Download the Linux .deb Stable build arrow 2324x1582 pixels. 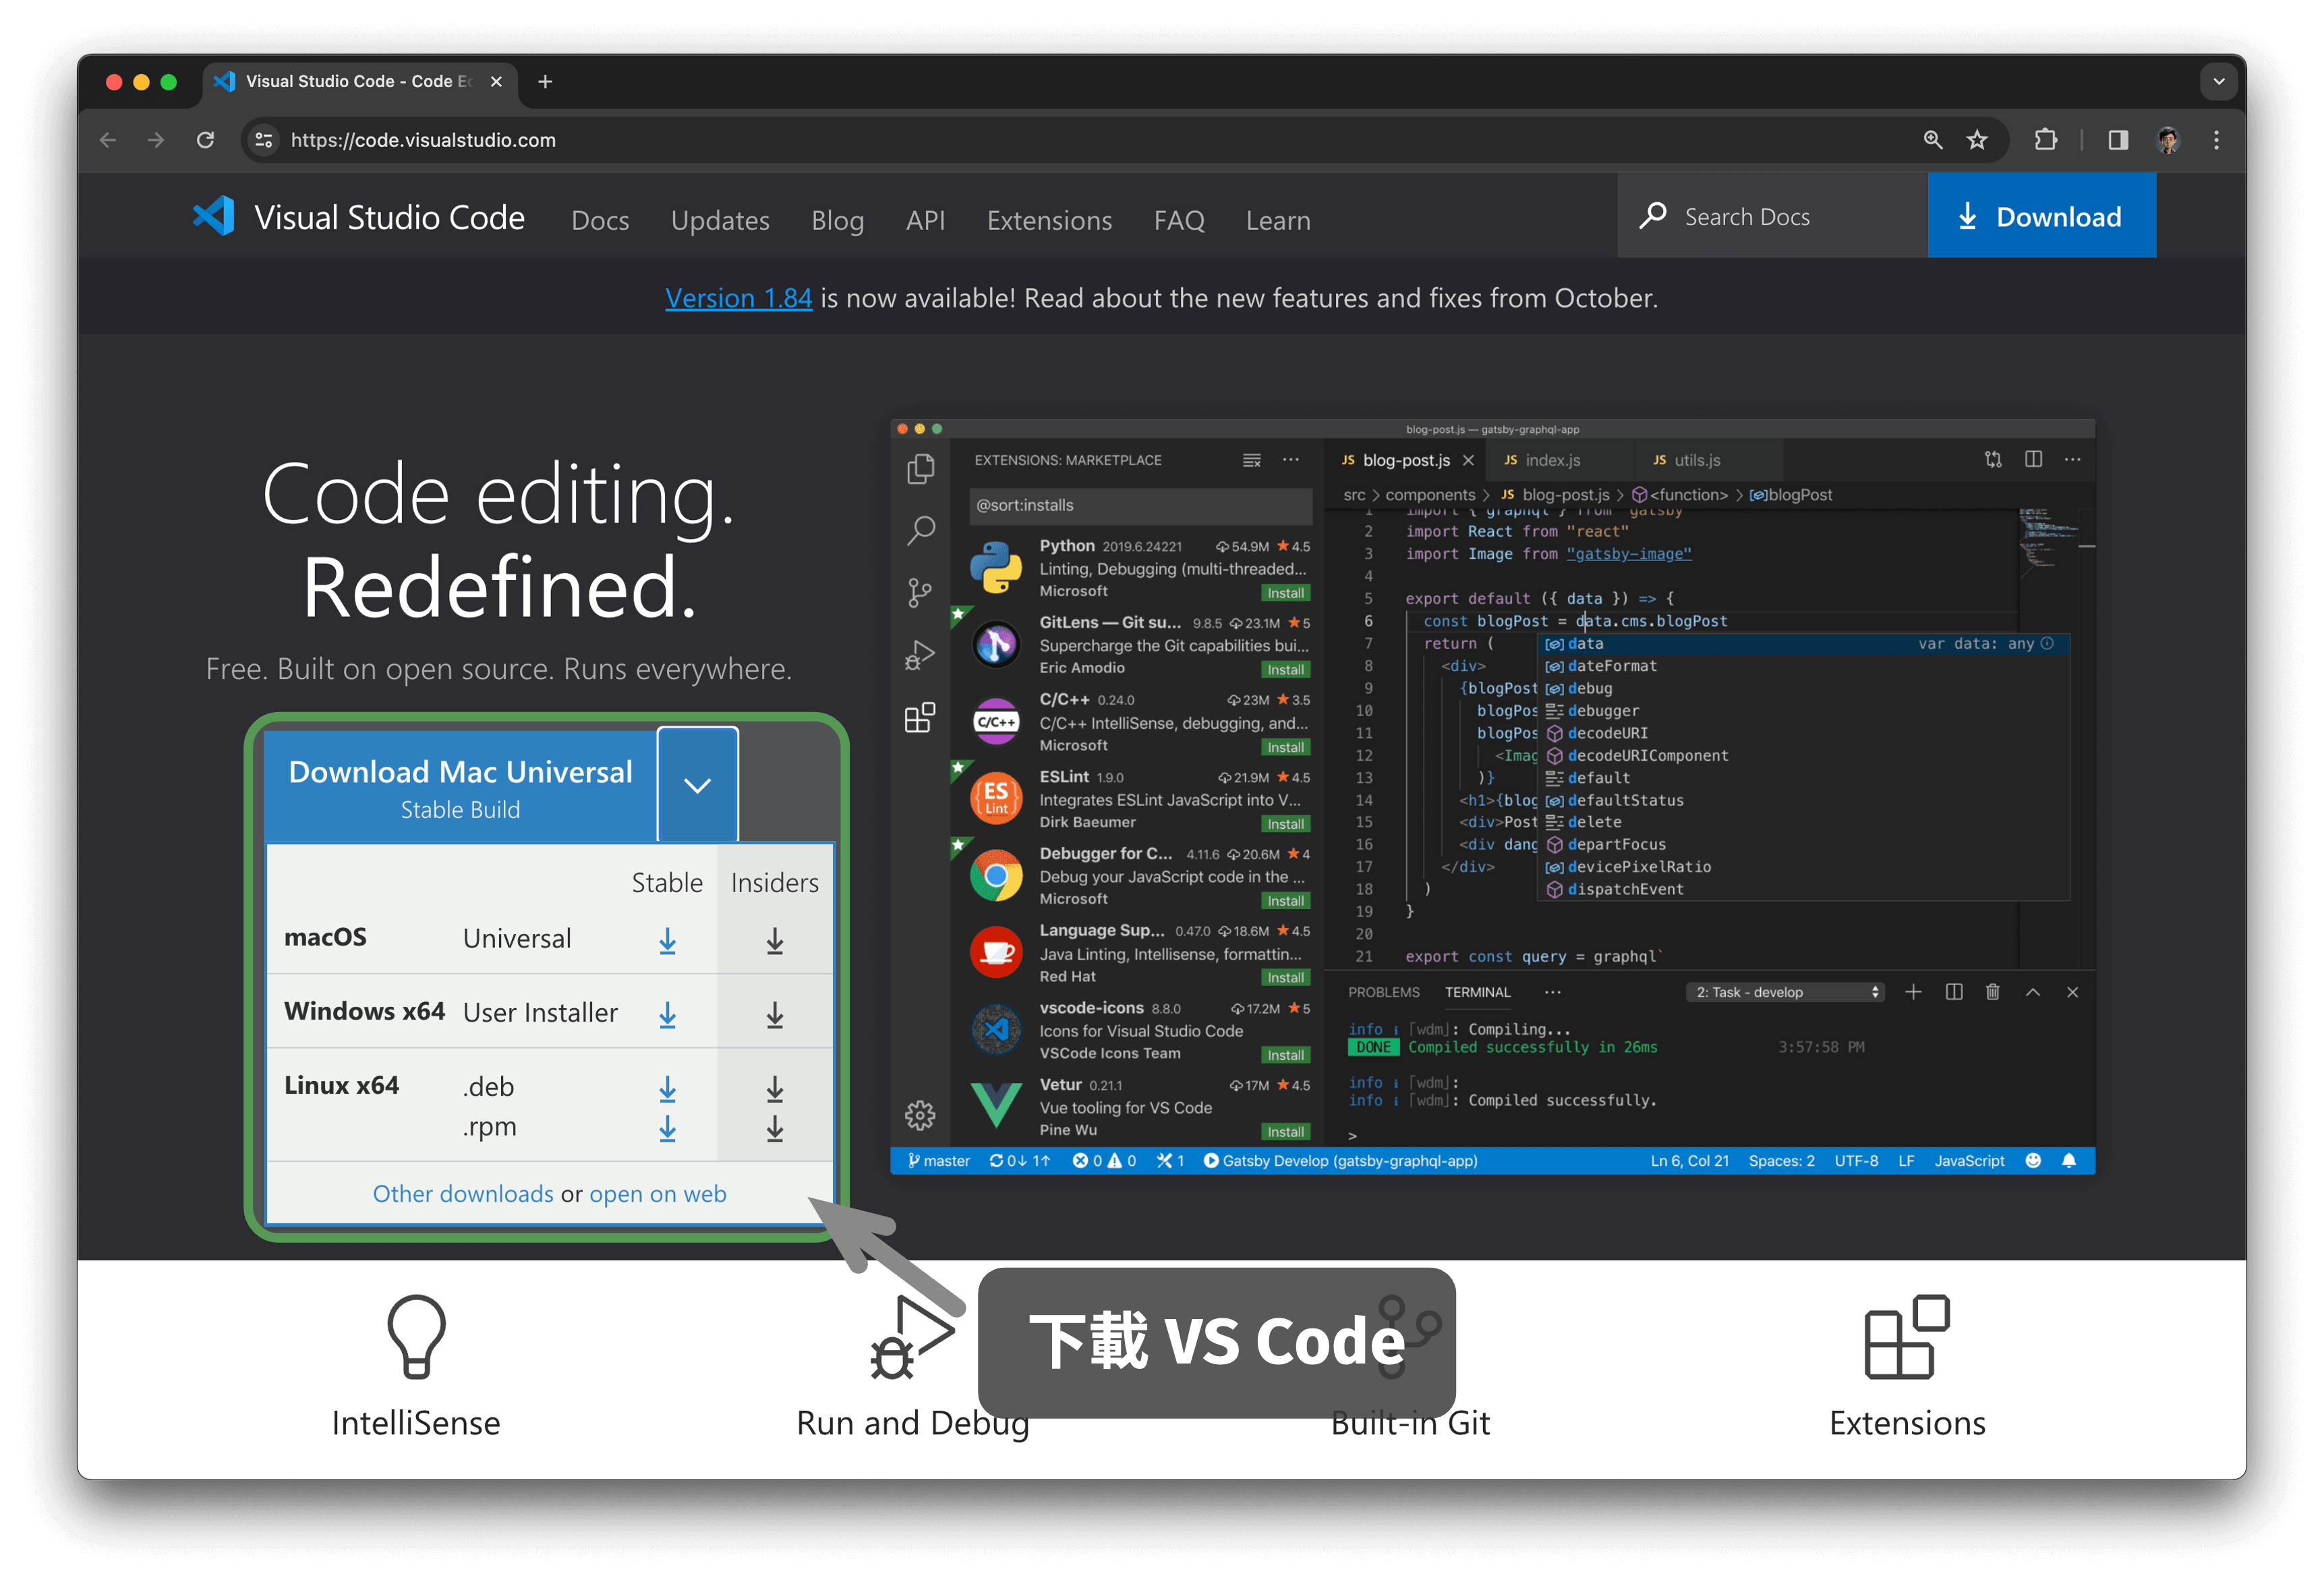tap(668, 1090)
